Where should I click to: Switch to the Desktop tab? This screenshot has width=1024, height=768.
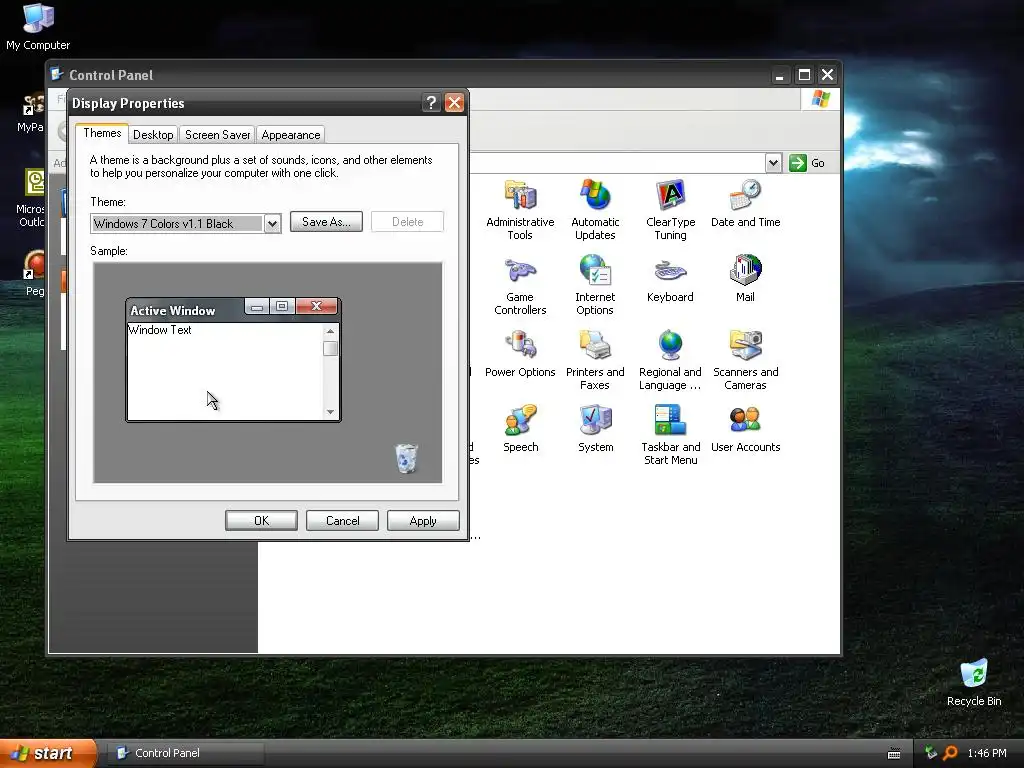(x=153, y=135)
